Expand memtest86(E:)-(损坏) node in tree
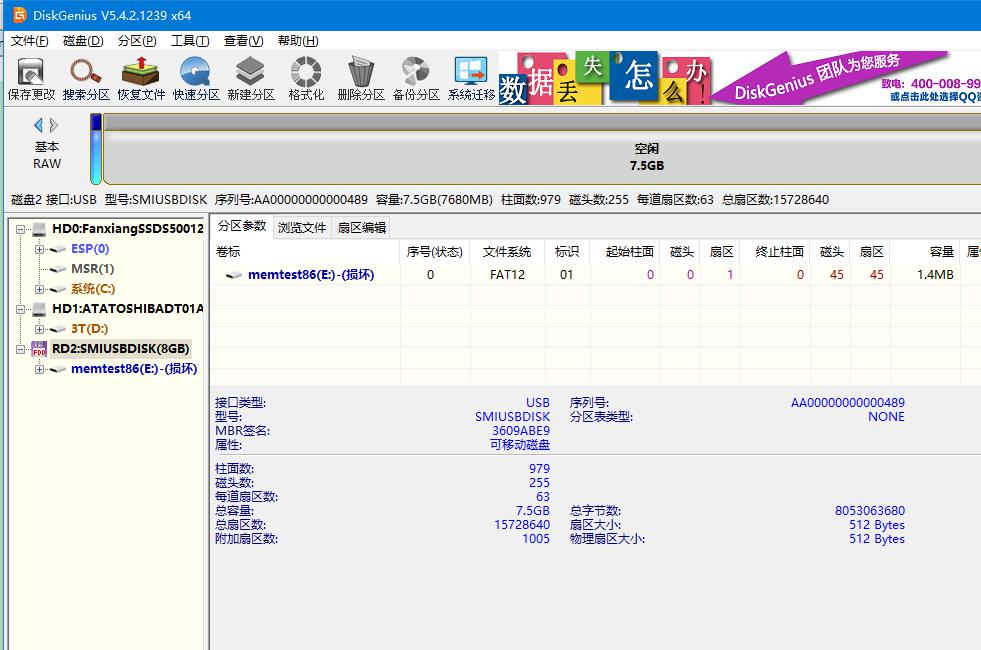This screenshot has width=981, height=650. point(39,369)
